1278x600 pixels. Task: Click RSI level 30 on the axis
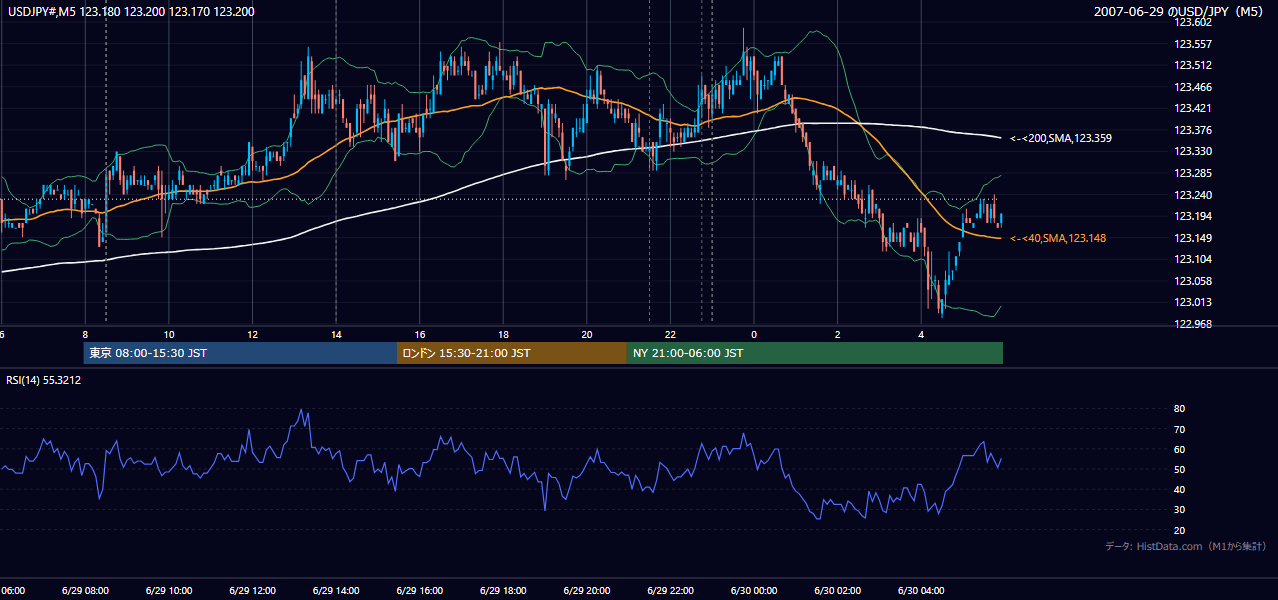click(x=1180, y=510)
